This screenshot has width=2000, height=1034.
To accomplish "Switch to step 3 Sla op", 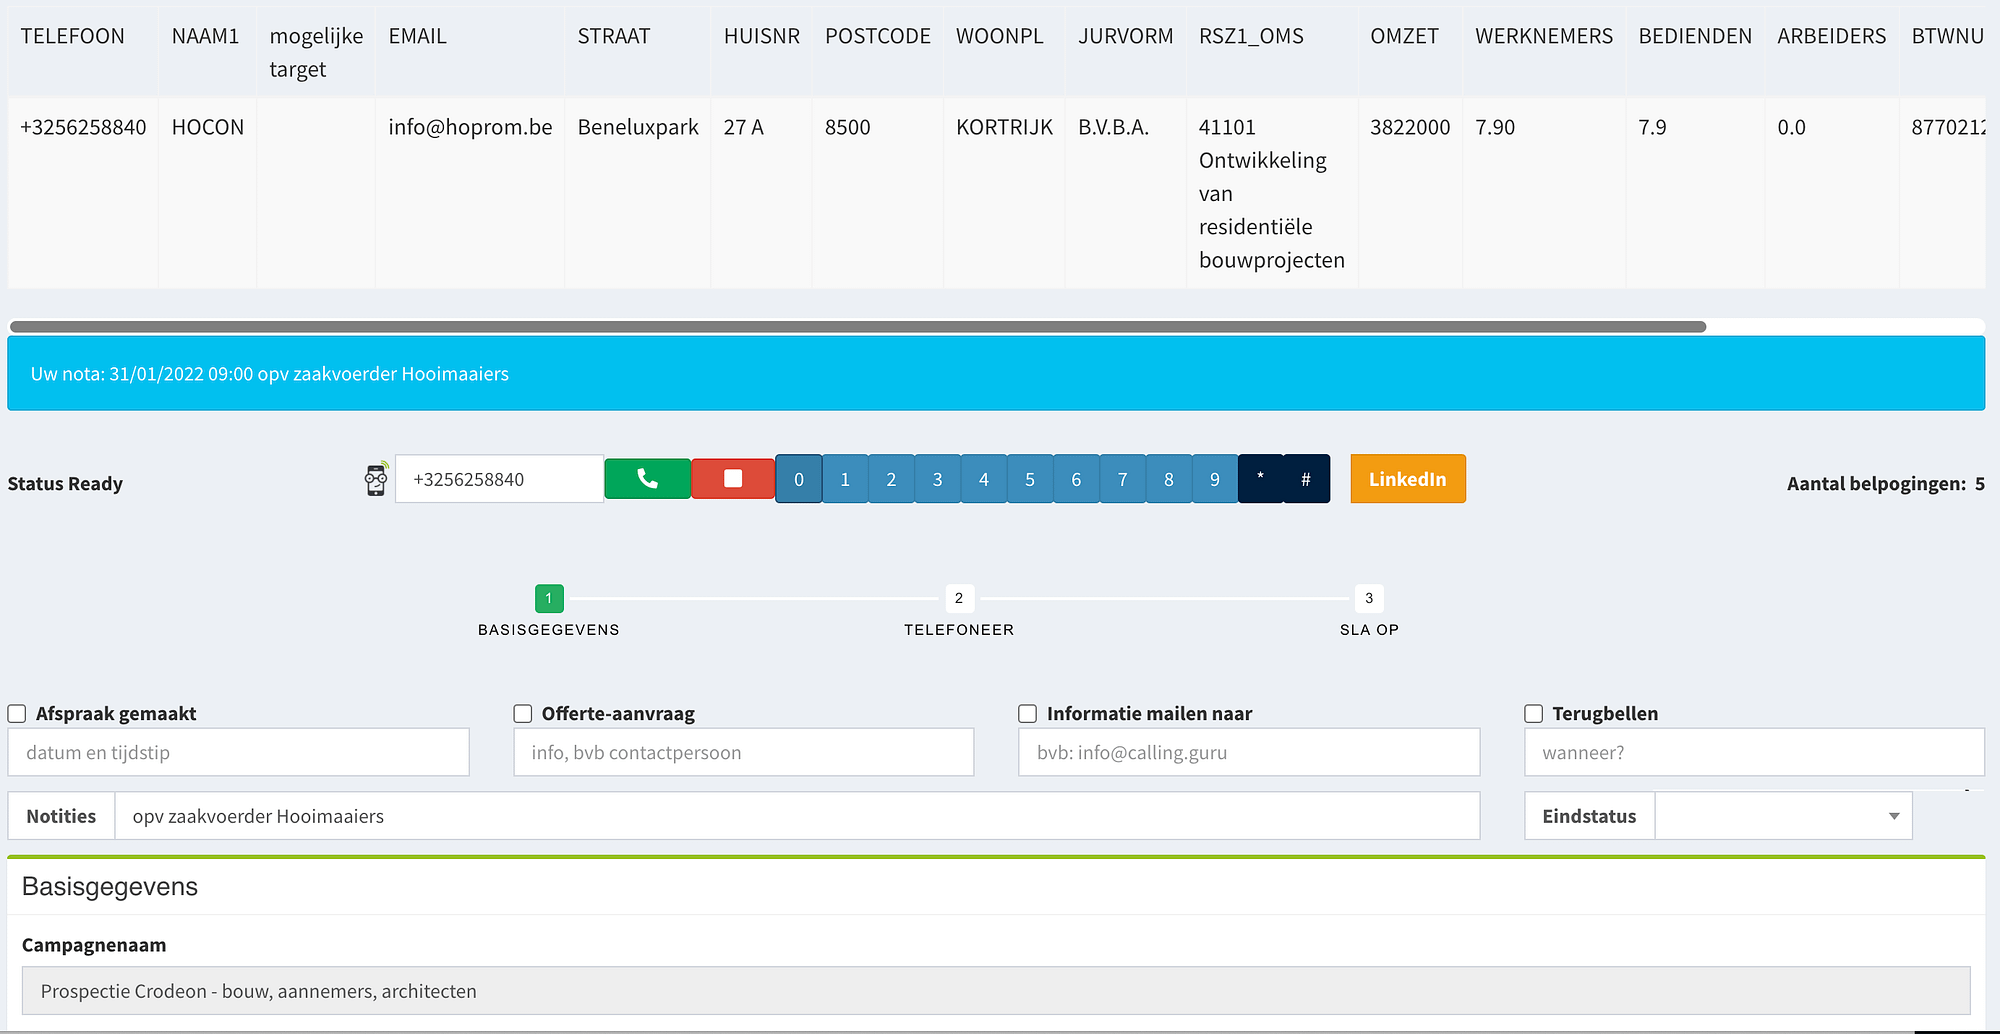I will (x=1369, y=599).
